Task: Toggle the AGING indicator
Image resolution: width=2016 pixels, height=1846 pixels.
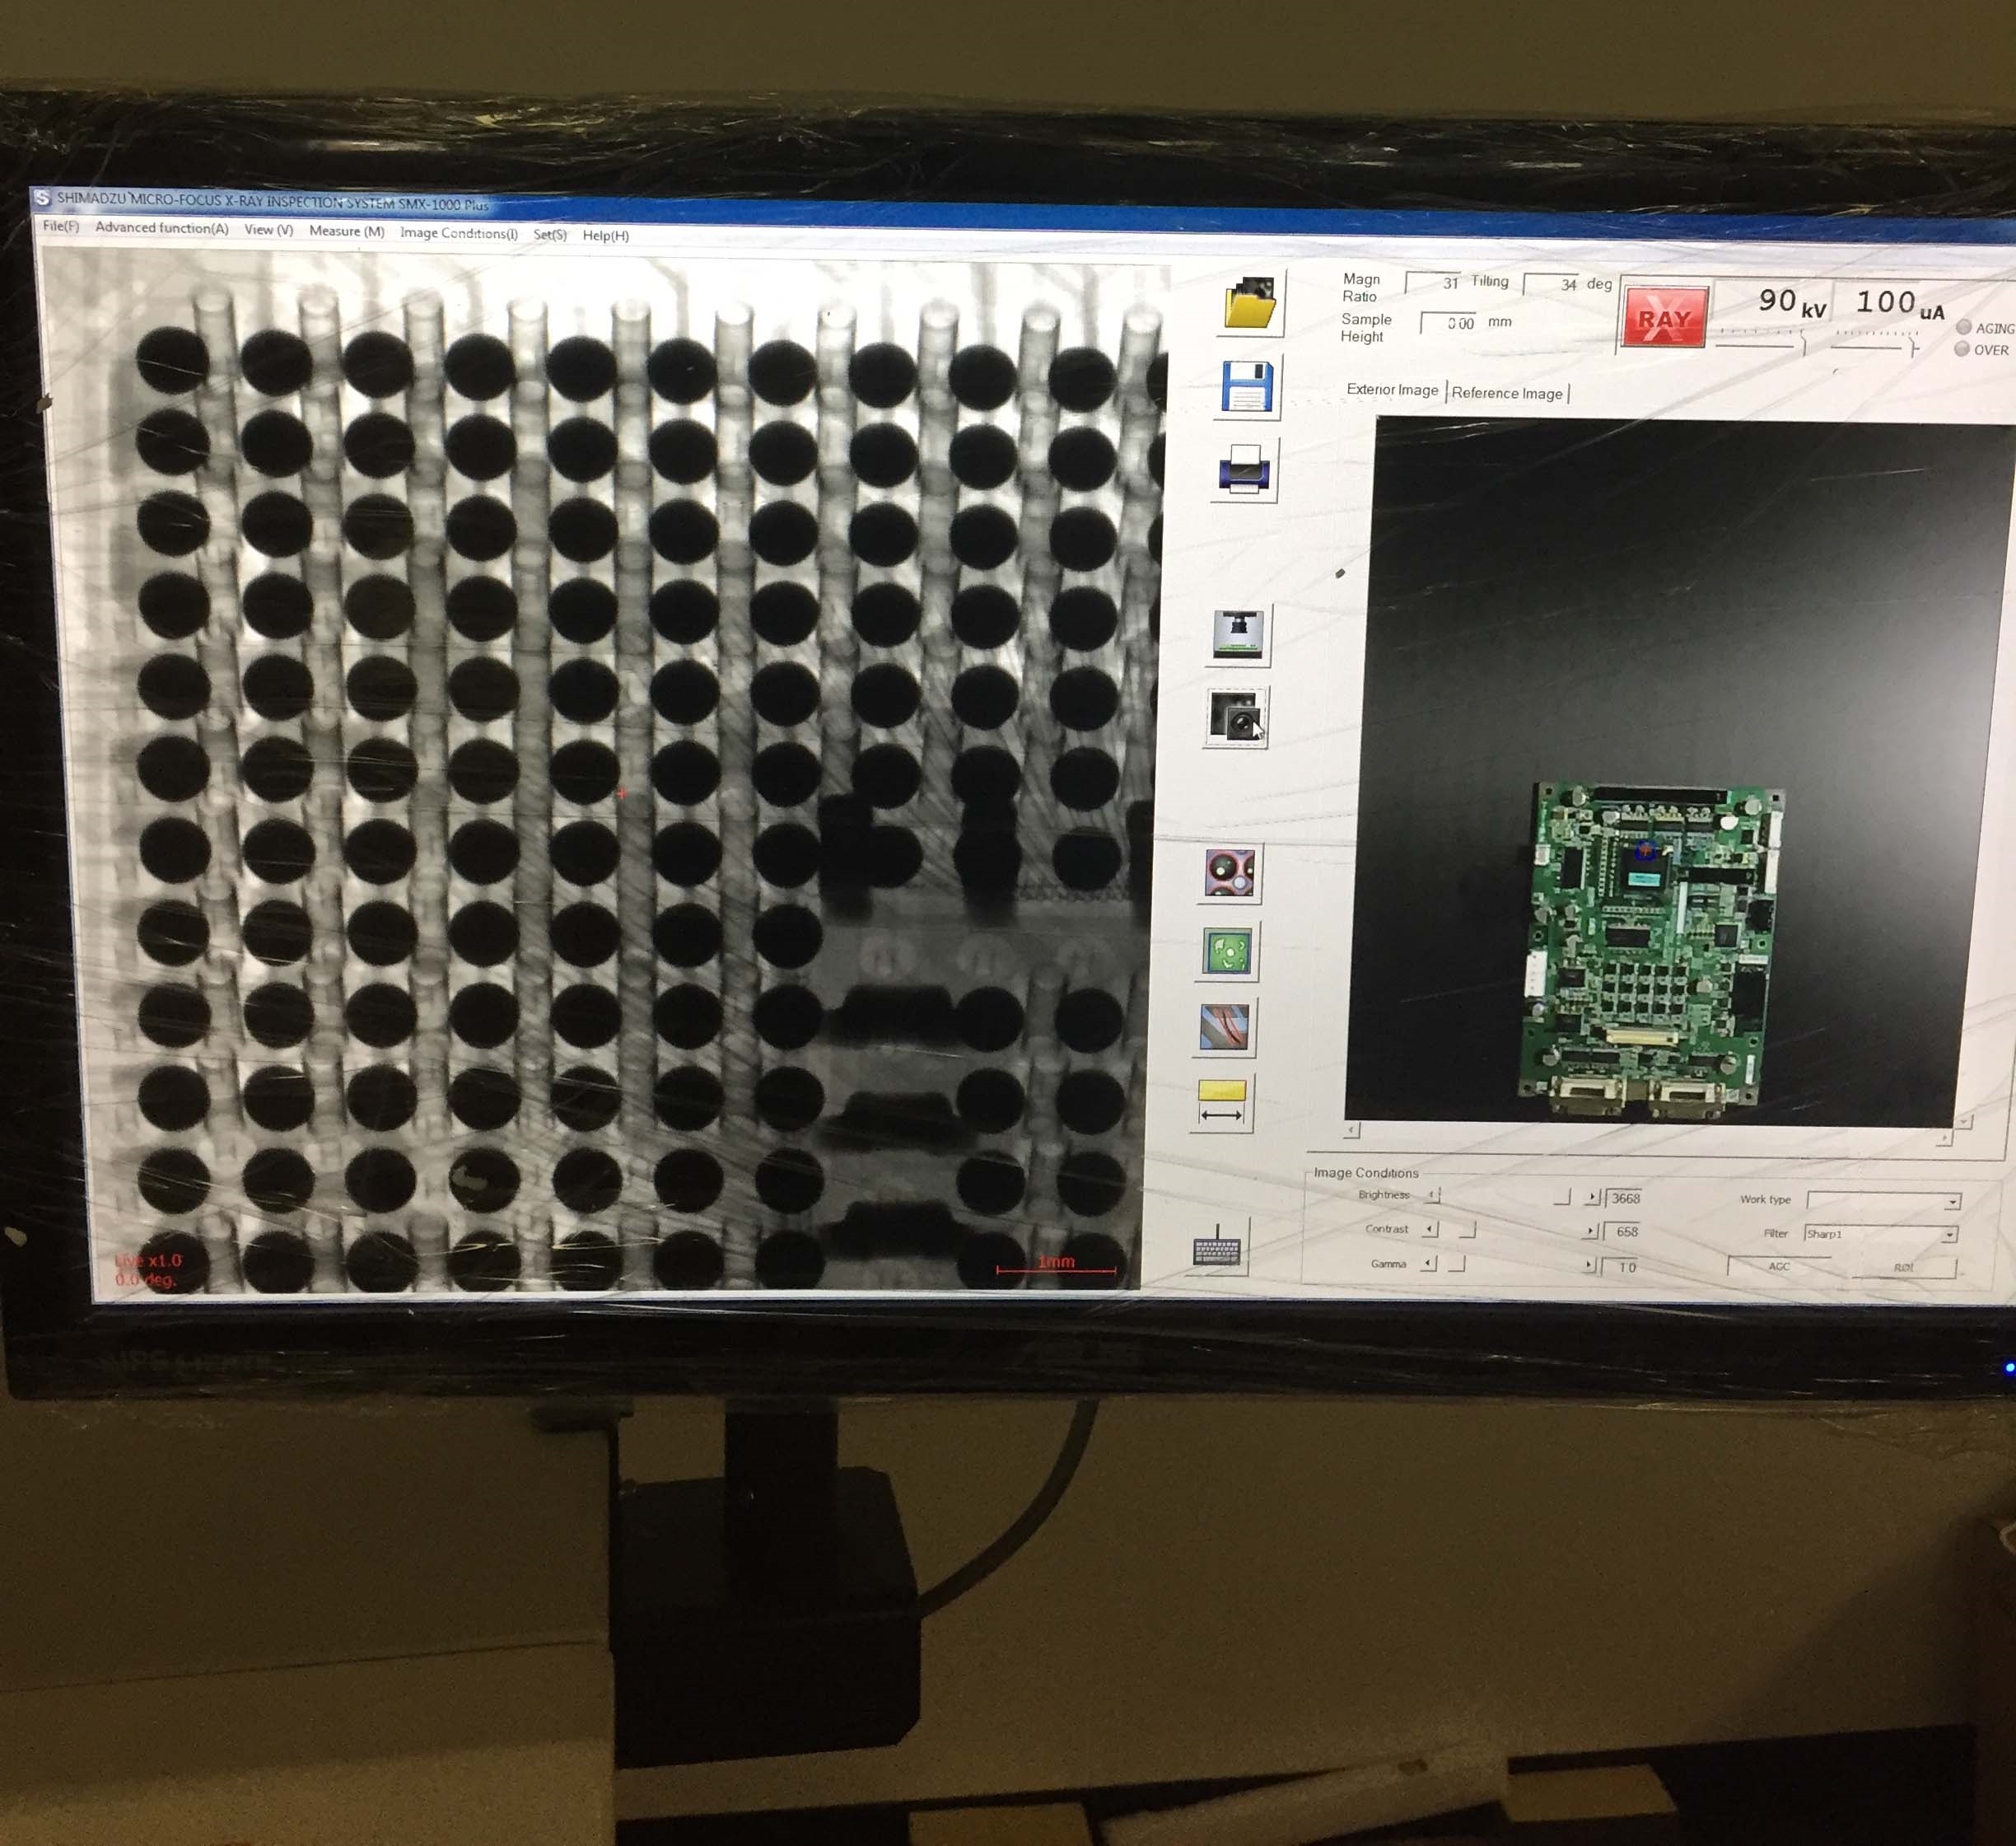Action: click(1963, 327)
